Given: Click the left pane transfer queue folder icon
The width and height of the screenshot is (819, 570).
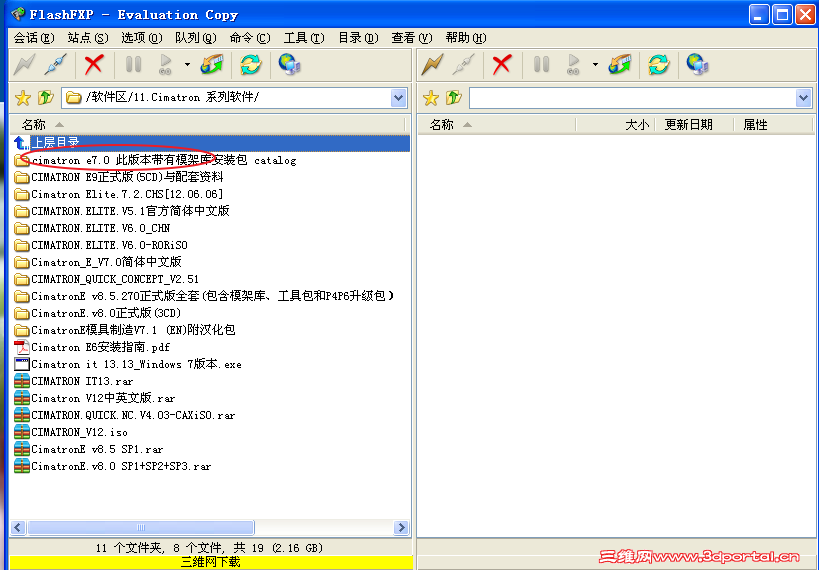Looking at the screenshot, I should click(212, 65).
